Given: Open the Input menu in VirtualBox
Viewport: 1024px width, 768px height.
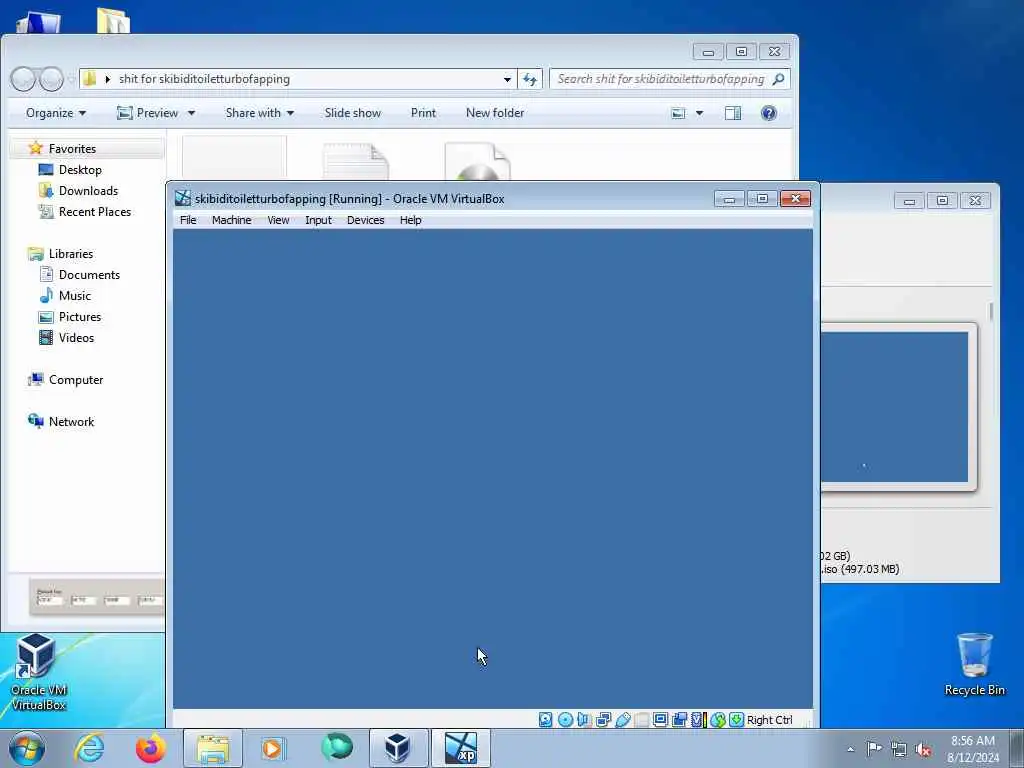Looking at the screenshot, I should pyautogui.click(x=318, y=220).
